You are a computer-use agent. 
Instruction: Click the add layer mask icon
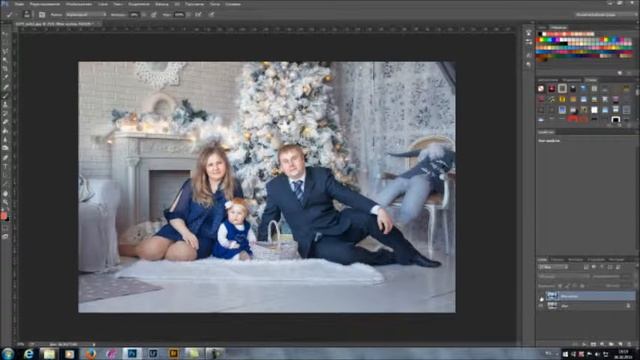[x=593, y=344]
